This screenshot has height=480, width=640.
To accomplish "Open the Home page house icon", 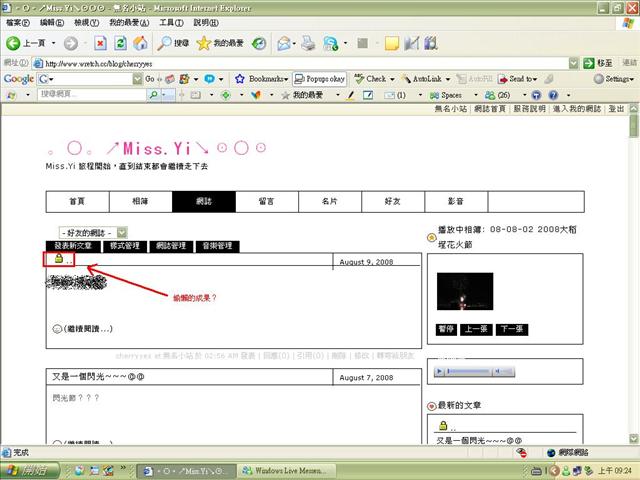I will coord(140,43).
